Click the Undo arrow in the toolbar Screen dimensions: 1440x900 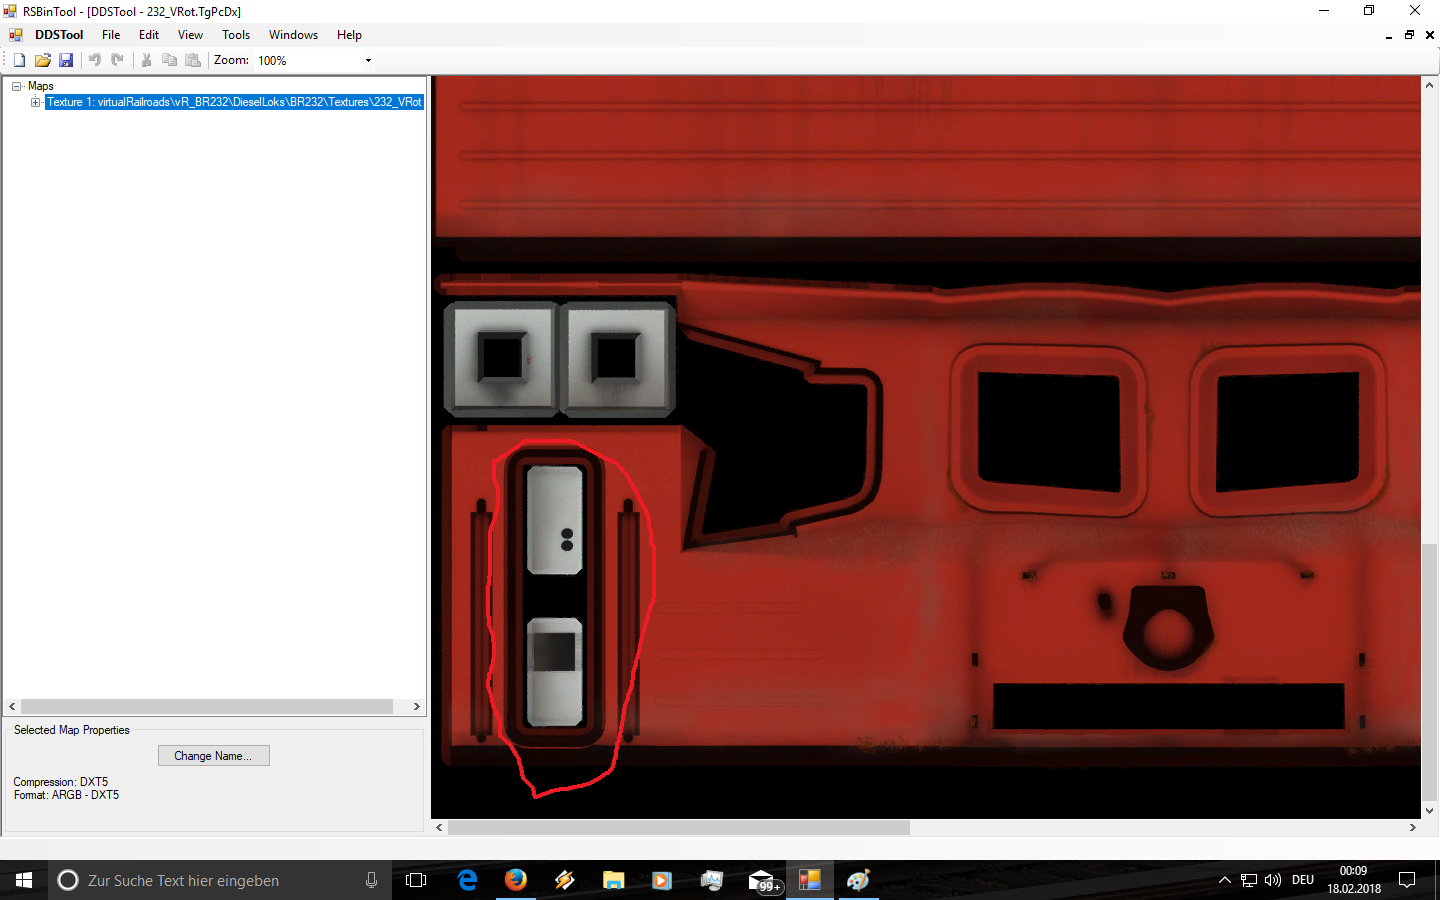coord(95,60)
